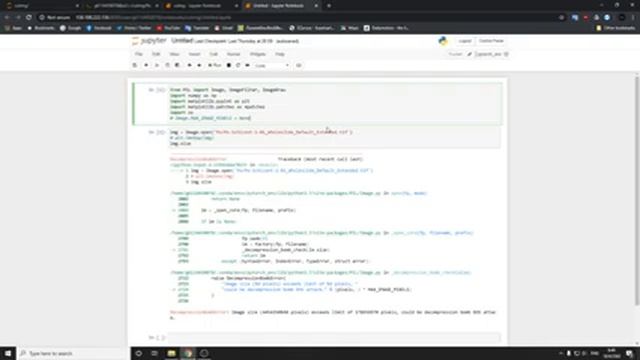640x360 pixels.
Task: Open the Facebook bookmark
Action: 99,28
